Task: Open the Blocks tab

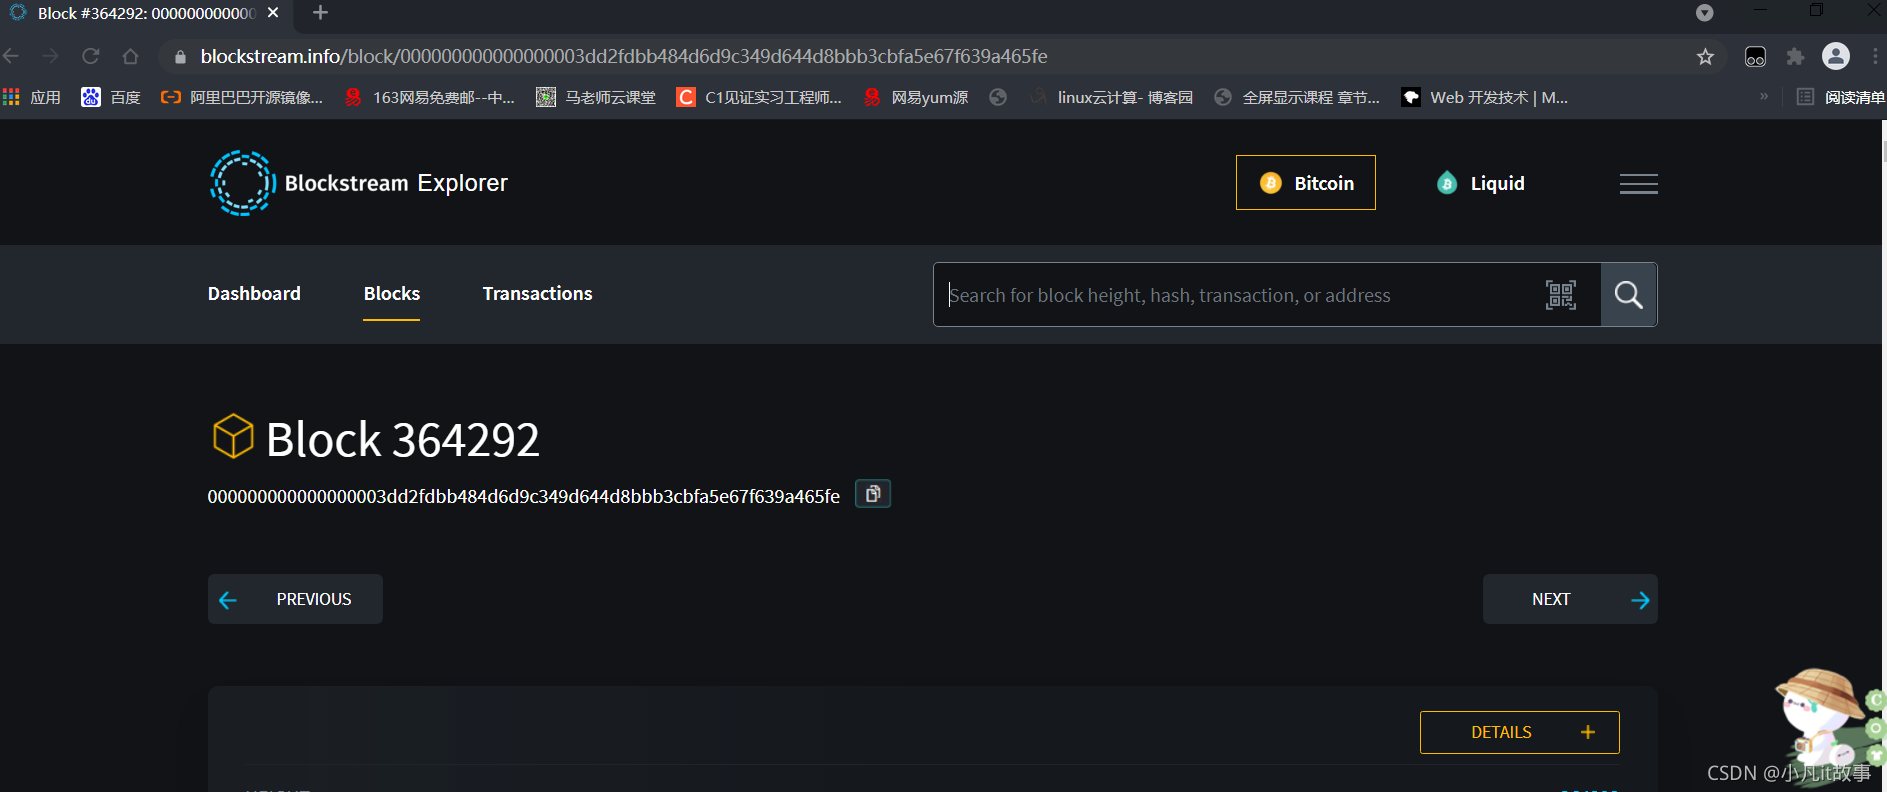Action: [x=391, y=293]
